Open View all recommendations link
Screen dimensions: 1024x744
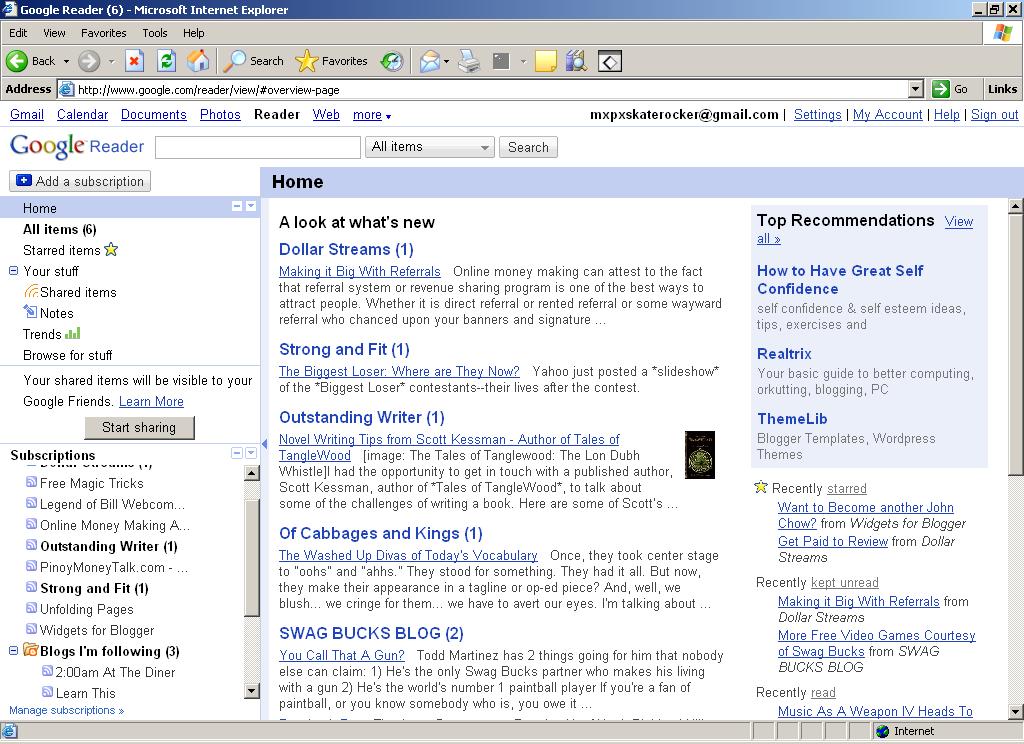[865, 230]
